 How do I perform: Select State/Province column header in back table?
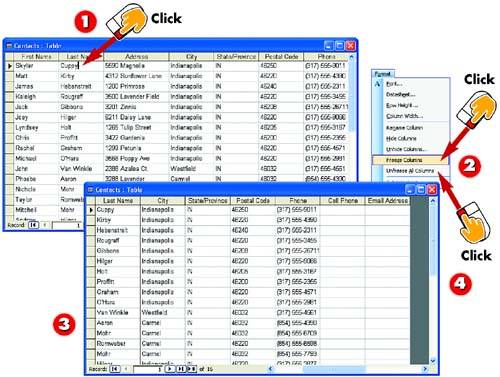click(236, 57)
